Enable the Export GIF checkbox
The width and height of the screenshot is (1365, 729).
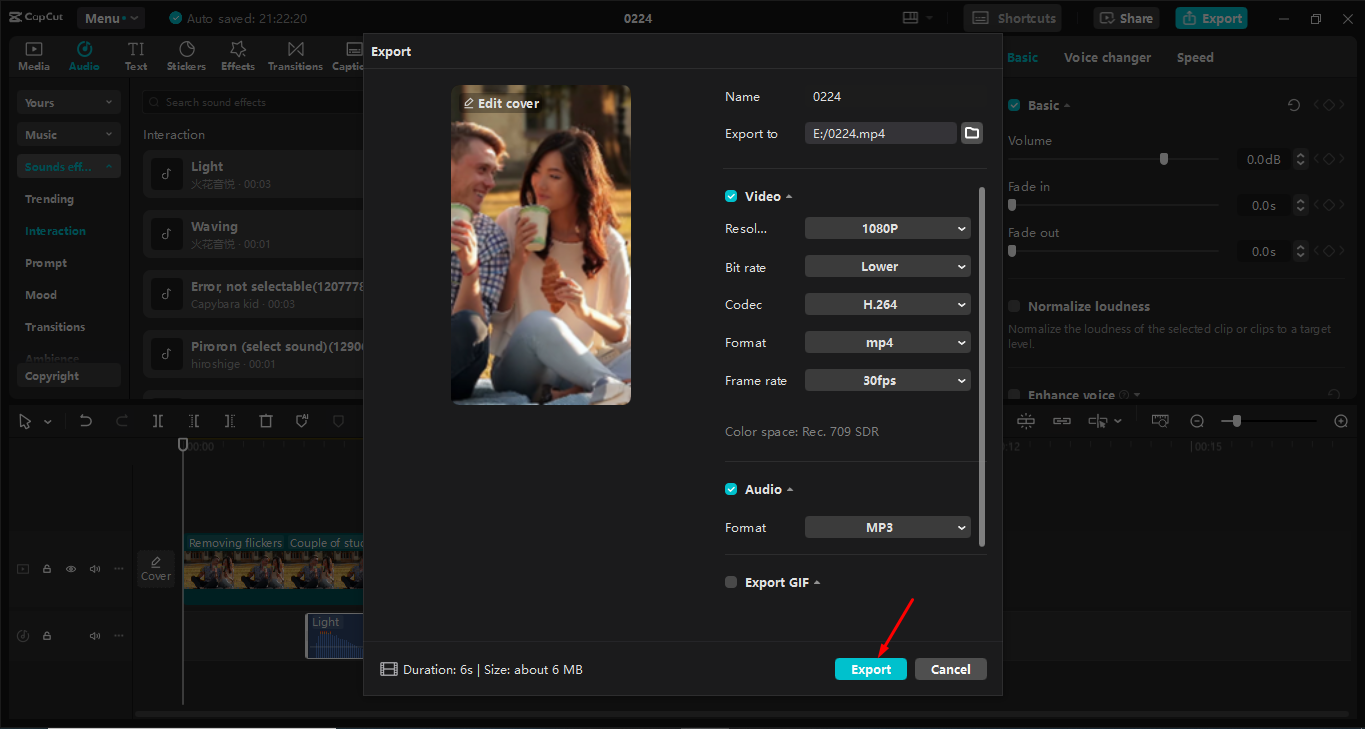point(731,582)
